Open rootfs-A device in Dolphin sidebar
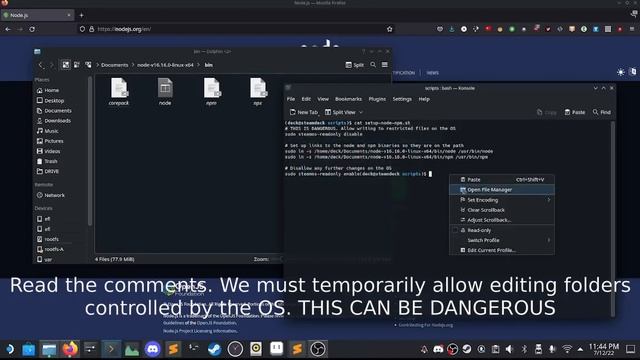 50,249
